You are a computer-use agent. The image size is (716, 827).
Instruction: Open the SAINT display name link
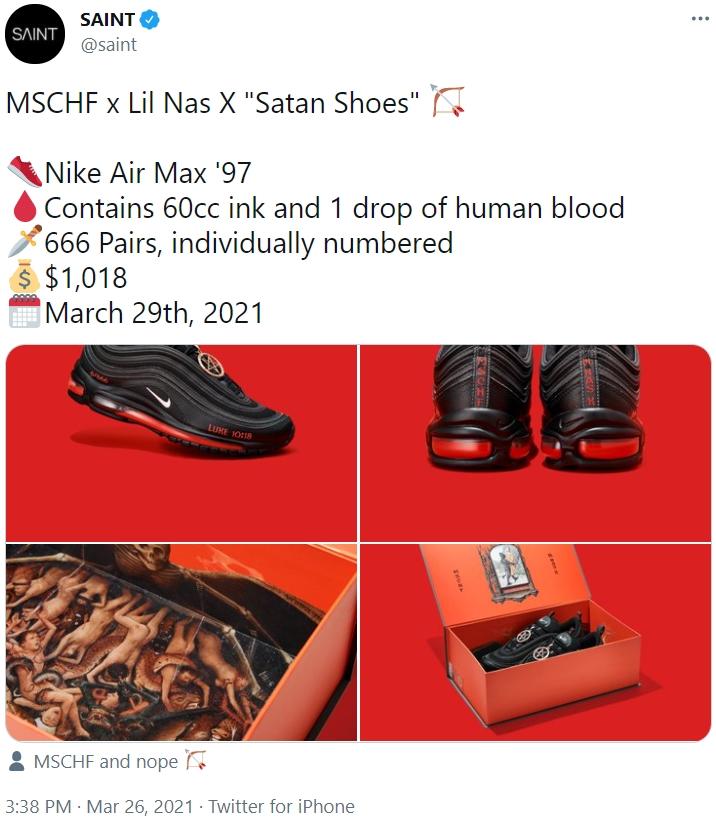tap(107, 20)
